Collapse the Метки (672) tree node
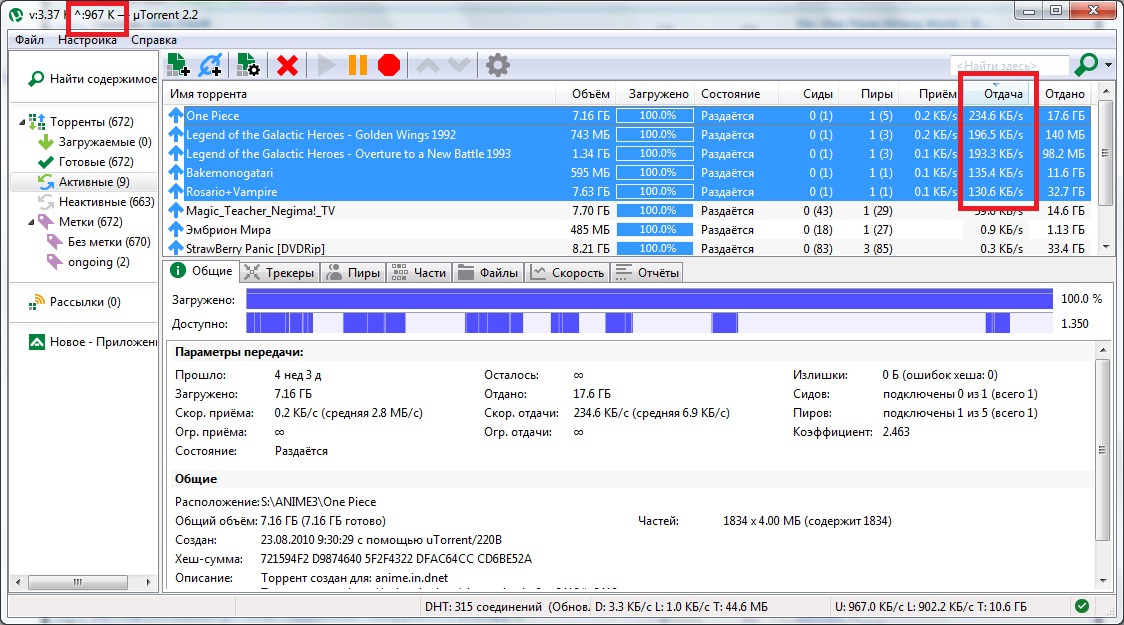 21,222
